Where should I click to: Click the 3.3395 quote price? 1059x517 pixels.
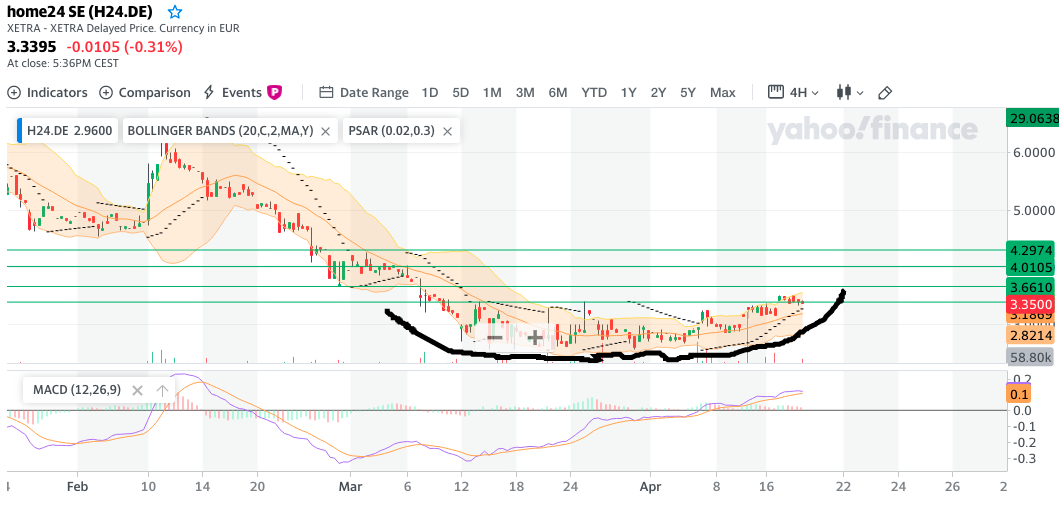[x=32, y=47]
